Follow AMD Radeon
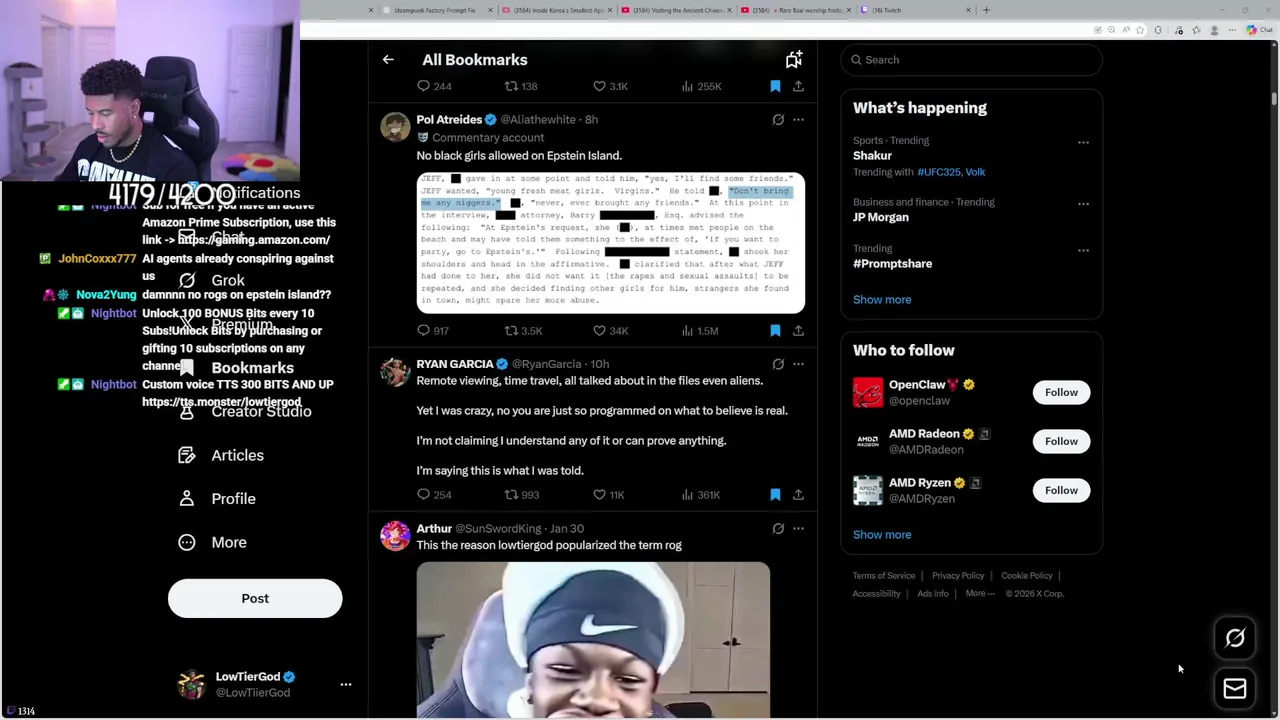 tap(1061, 441)
